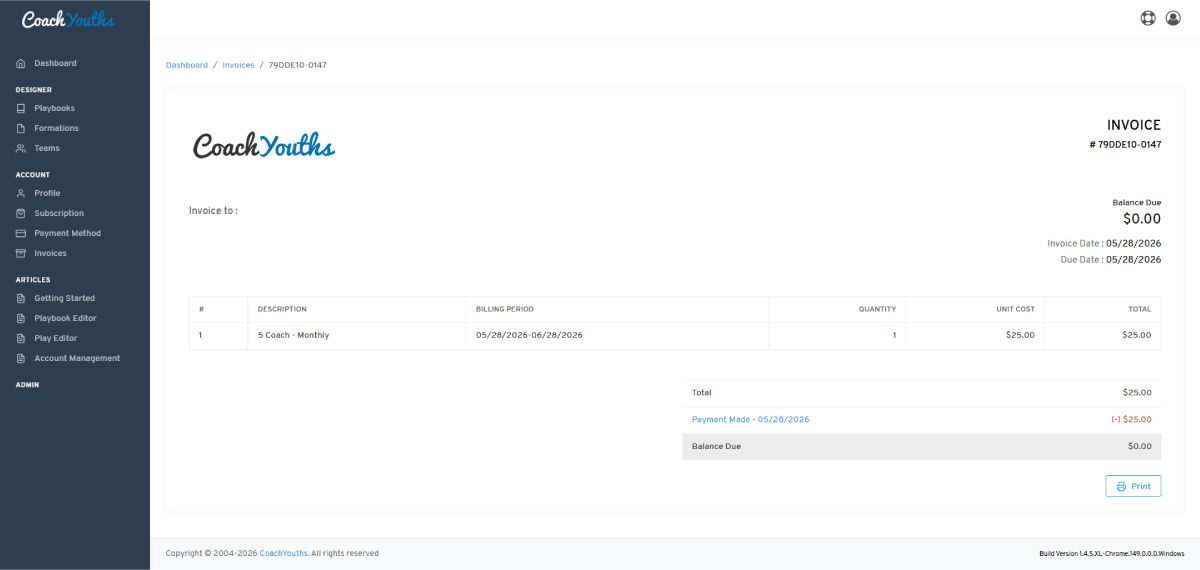Open Account Management article
1200x570 pixels.
click(75, 358)
